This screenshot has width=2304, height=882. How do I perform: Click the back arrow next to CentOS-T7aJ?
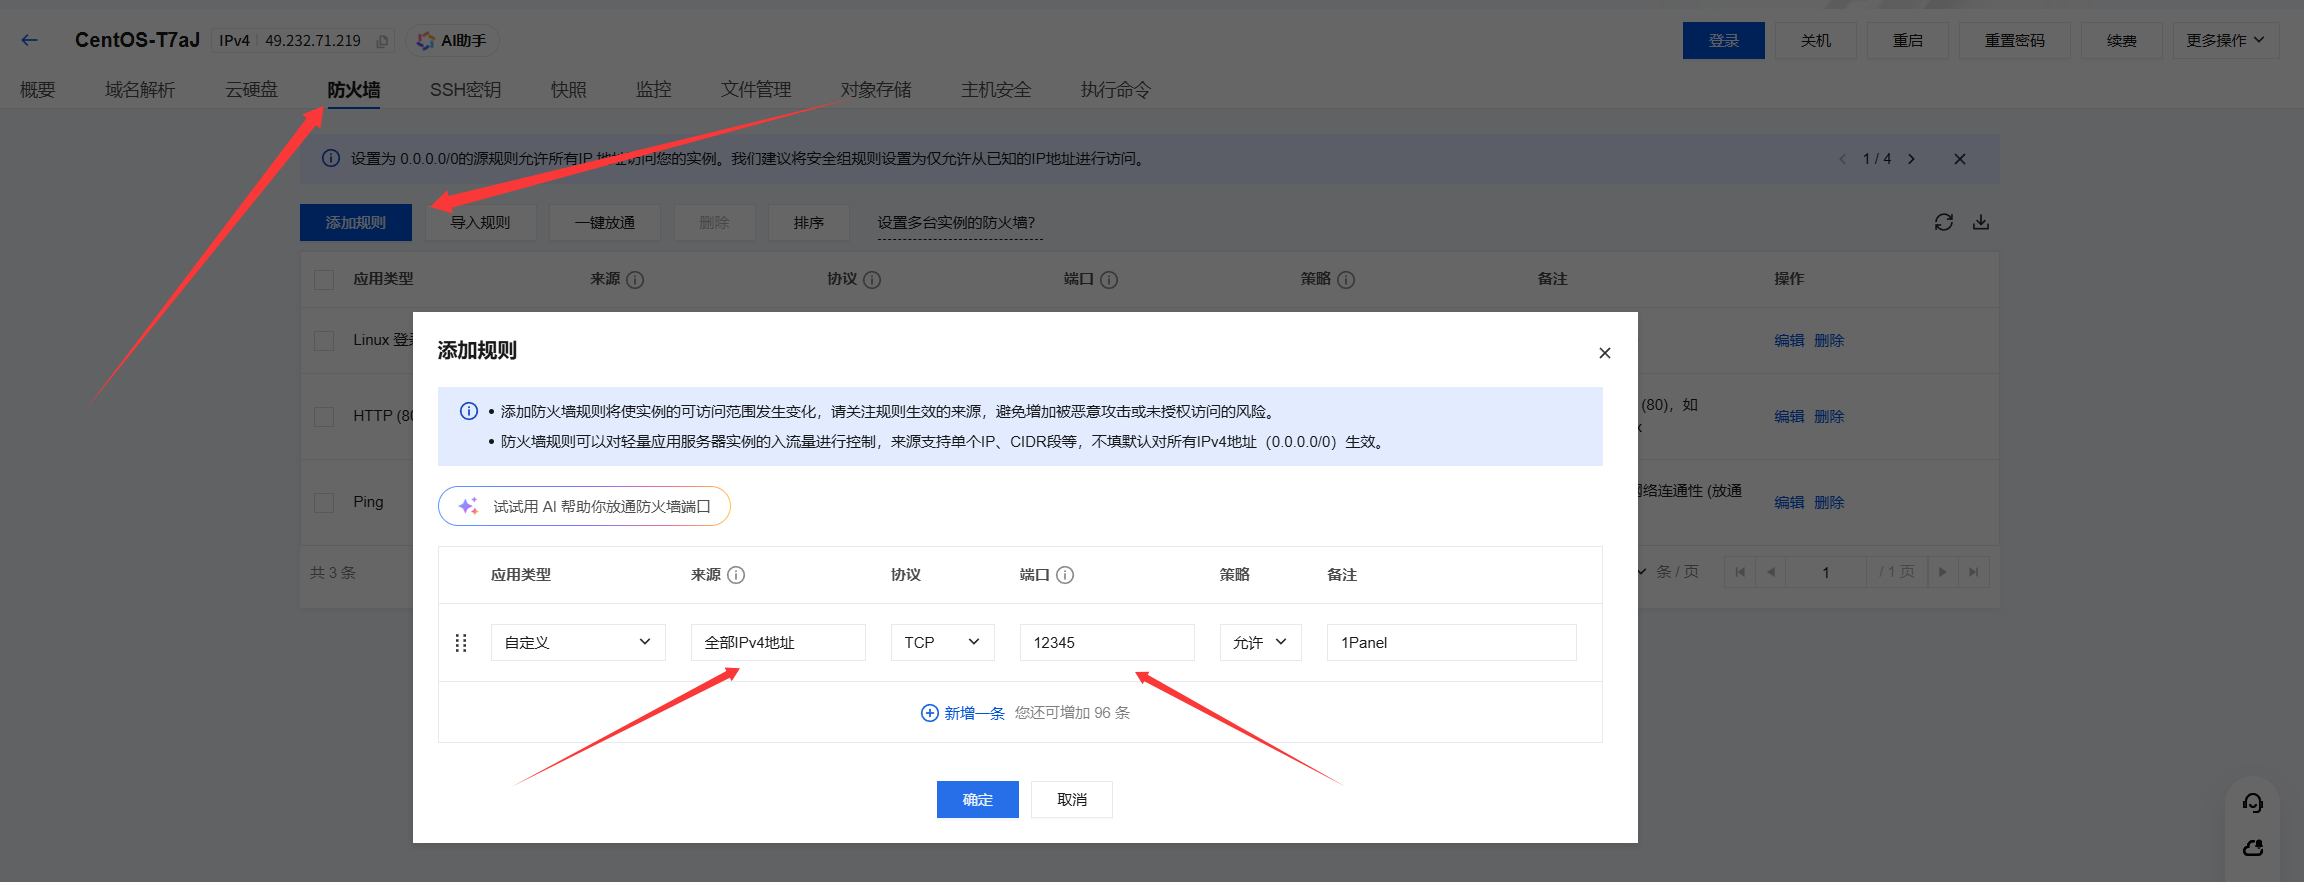click(30, 40)
